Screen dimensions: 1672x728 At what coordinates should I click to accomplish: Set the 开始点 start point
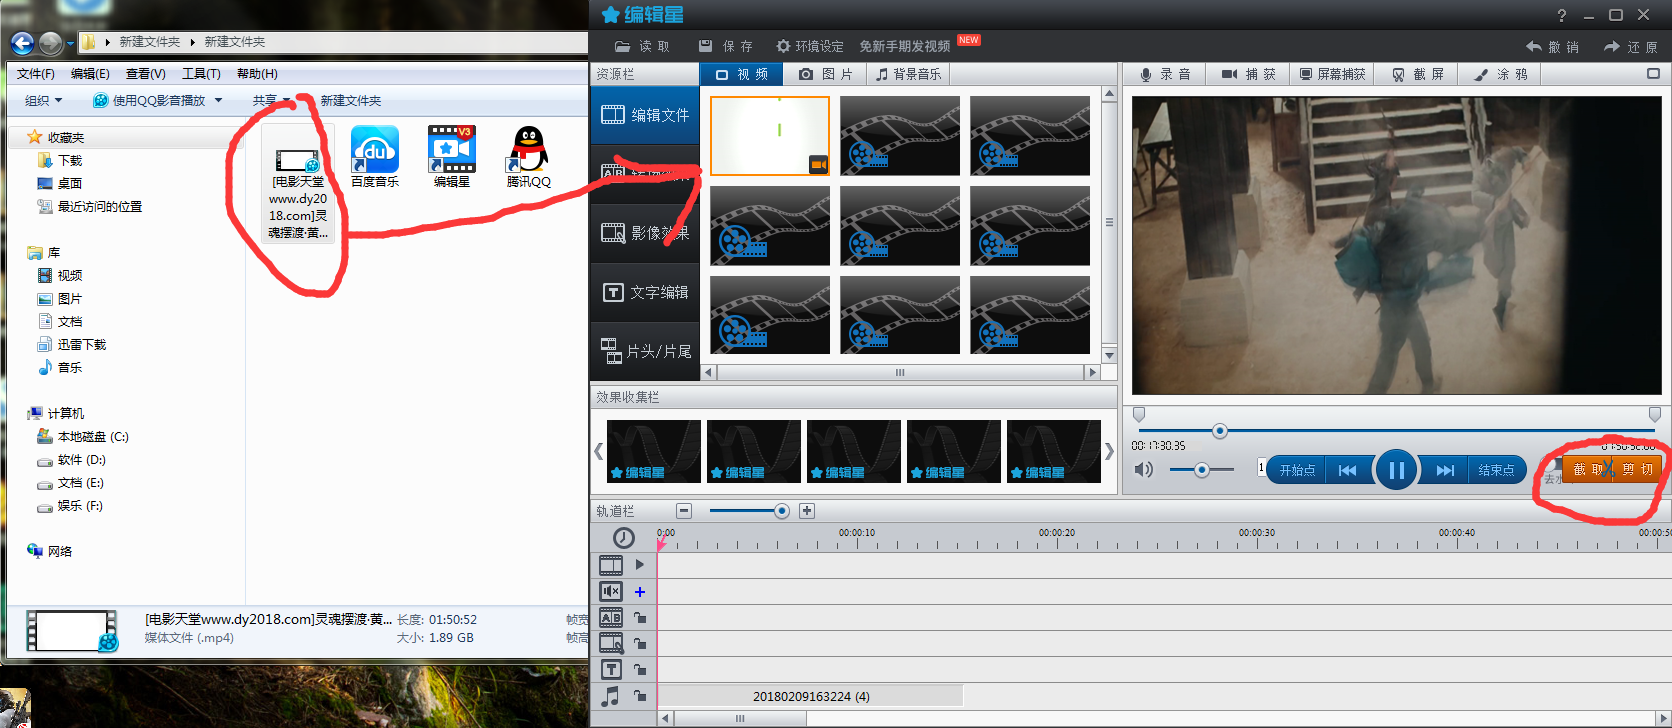pyautogui.click(x=1296, y=470)
